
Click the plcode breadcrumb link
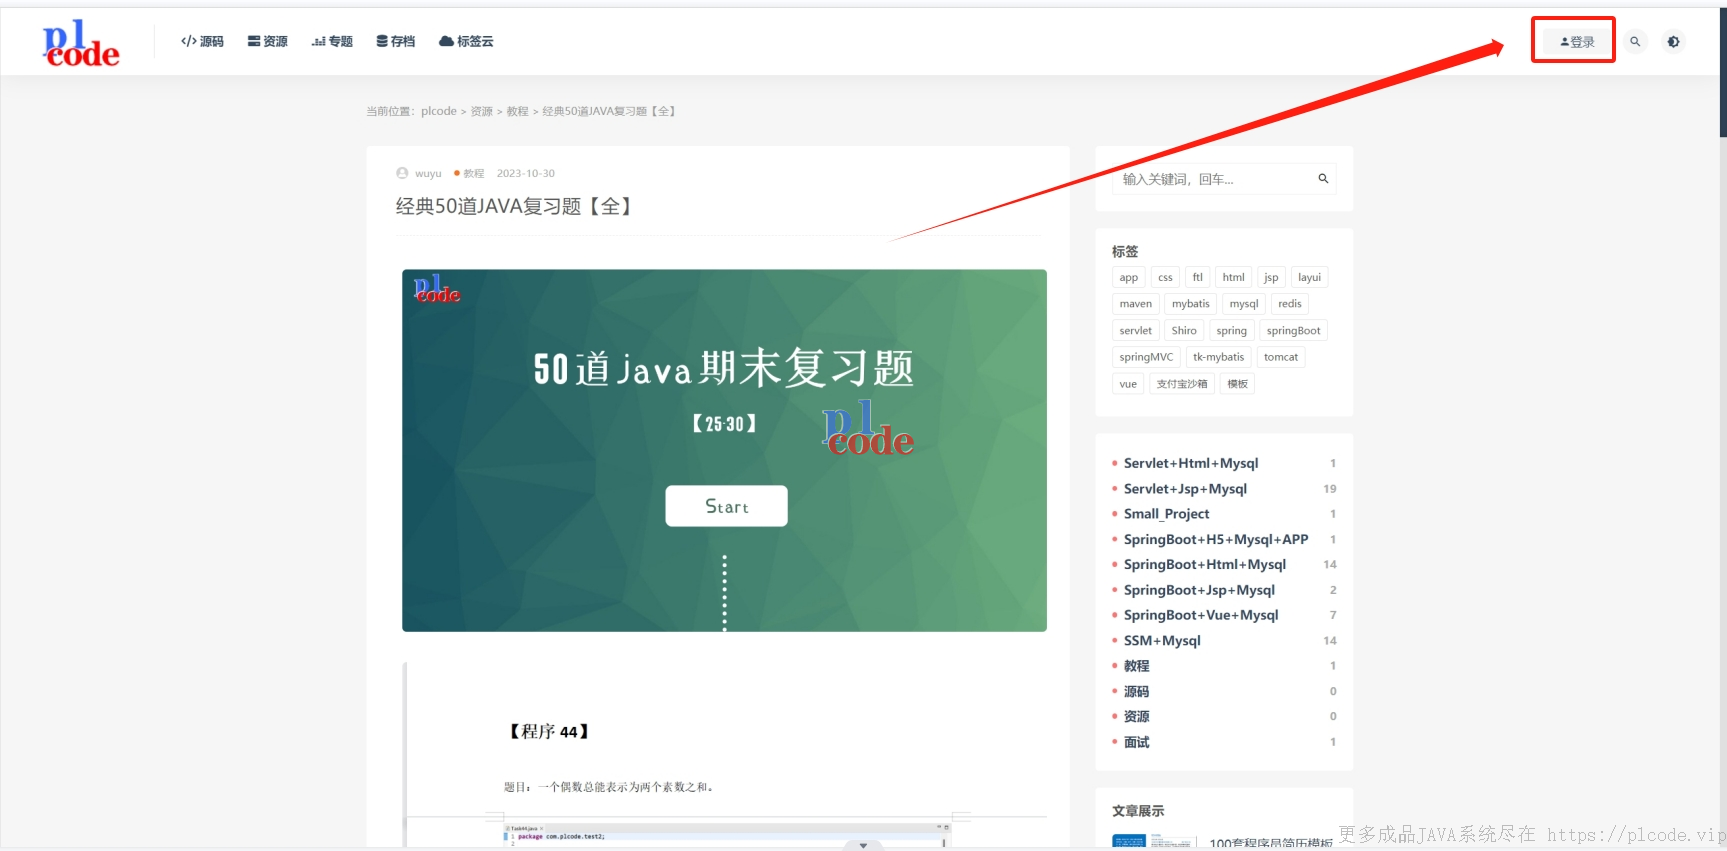click(439, 111)
